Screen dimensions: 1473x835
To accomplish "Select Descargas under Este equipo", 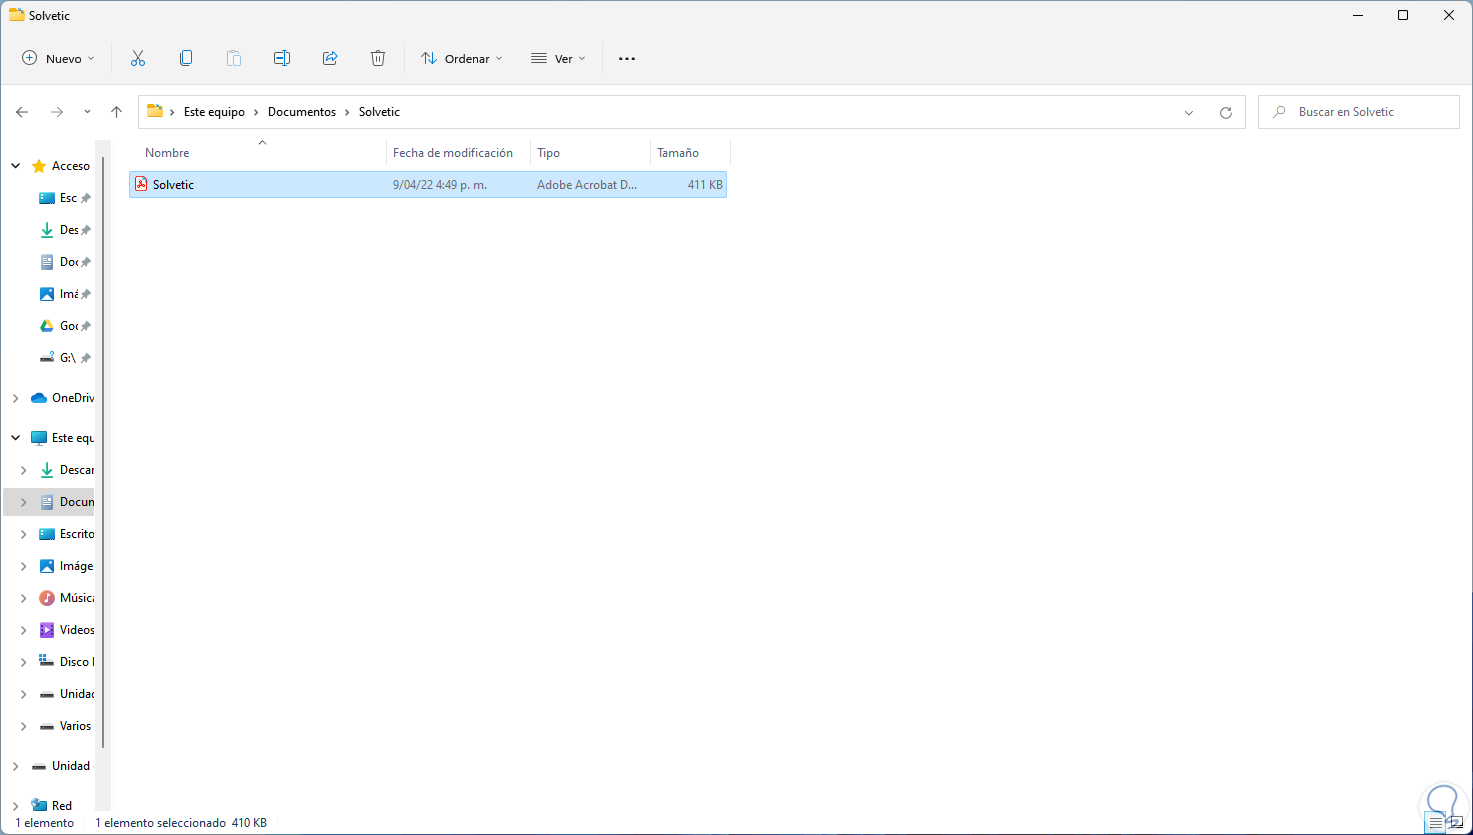I will [76, 470].
